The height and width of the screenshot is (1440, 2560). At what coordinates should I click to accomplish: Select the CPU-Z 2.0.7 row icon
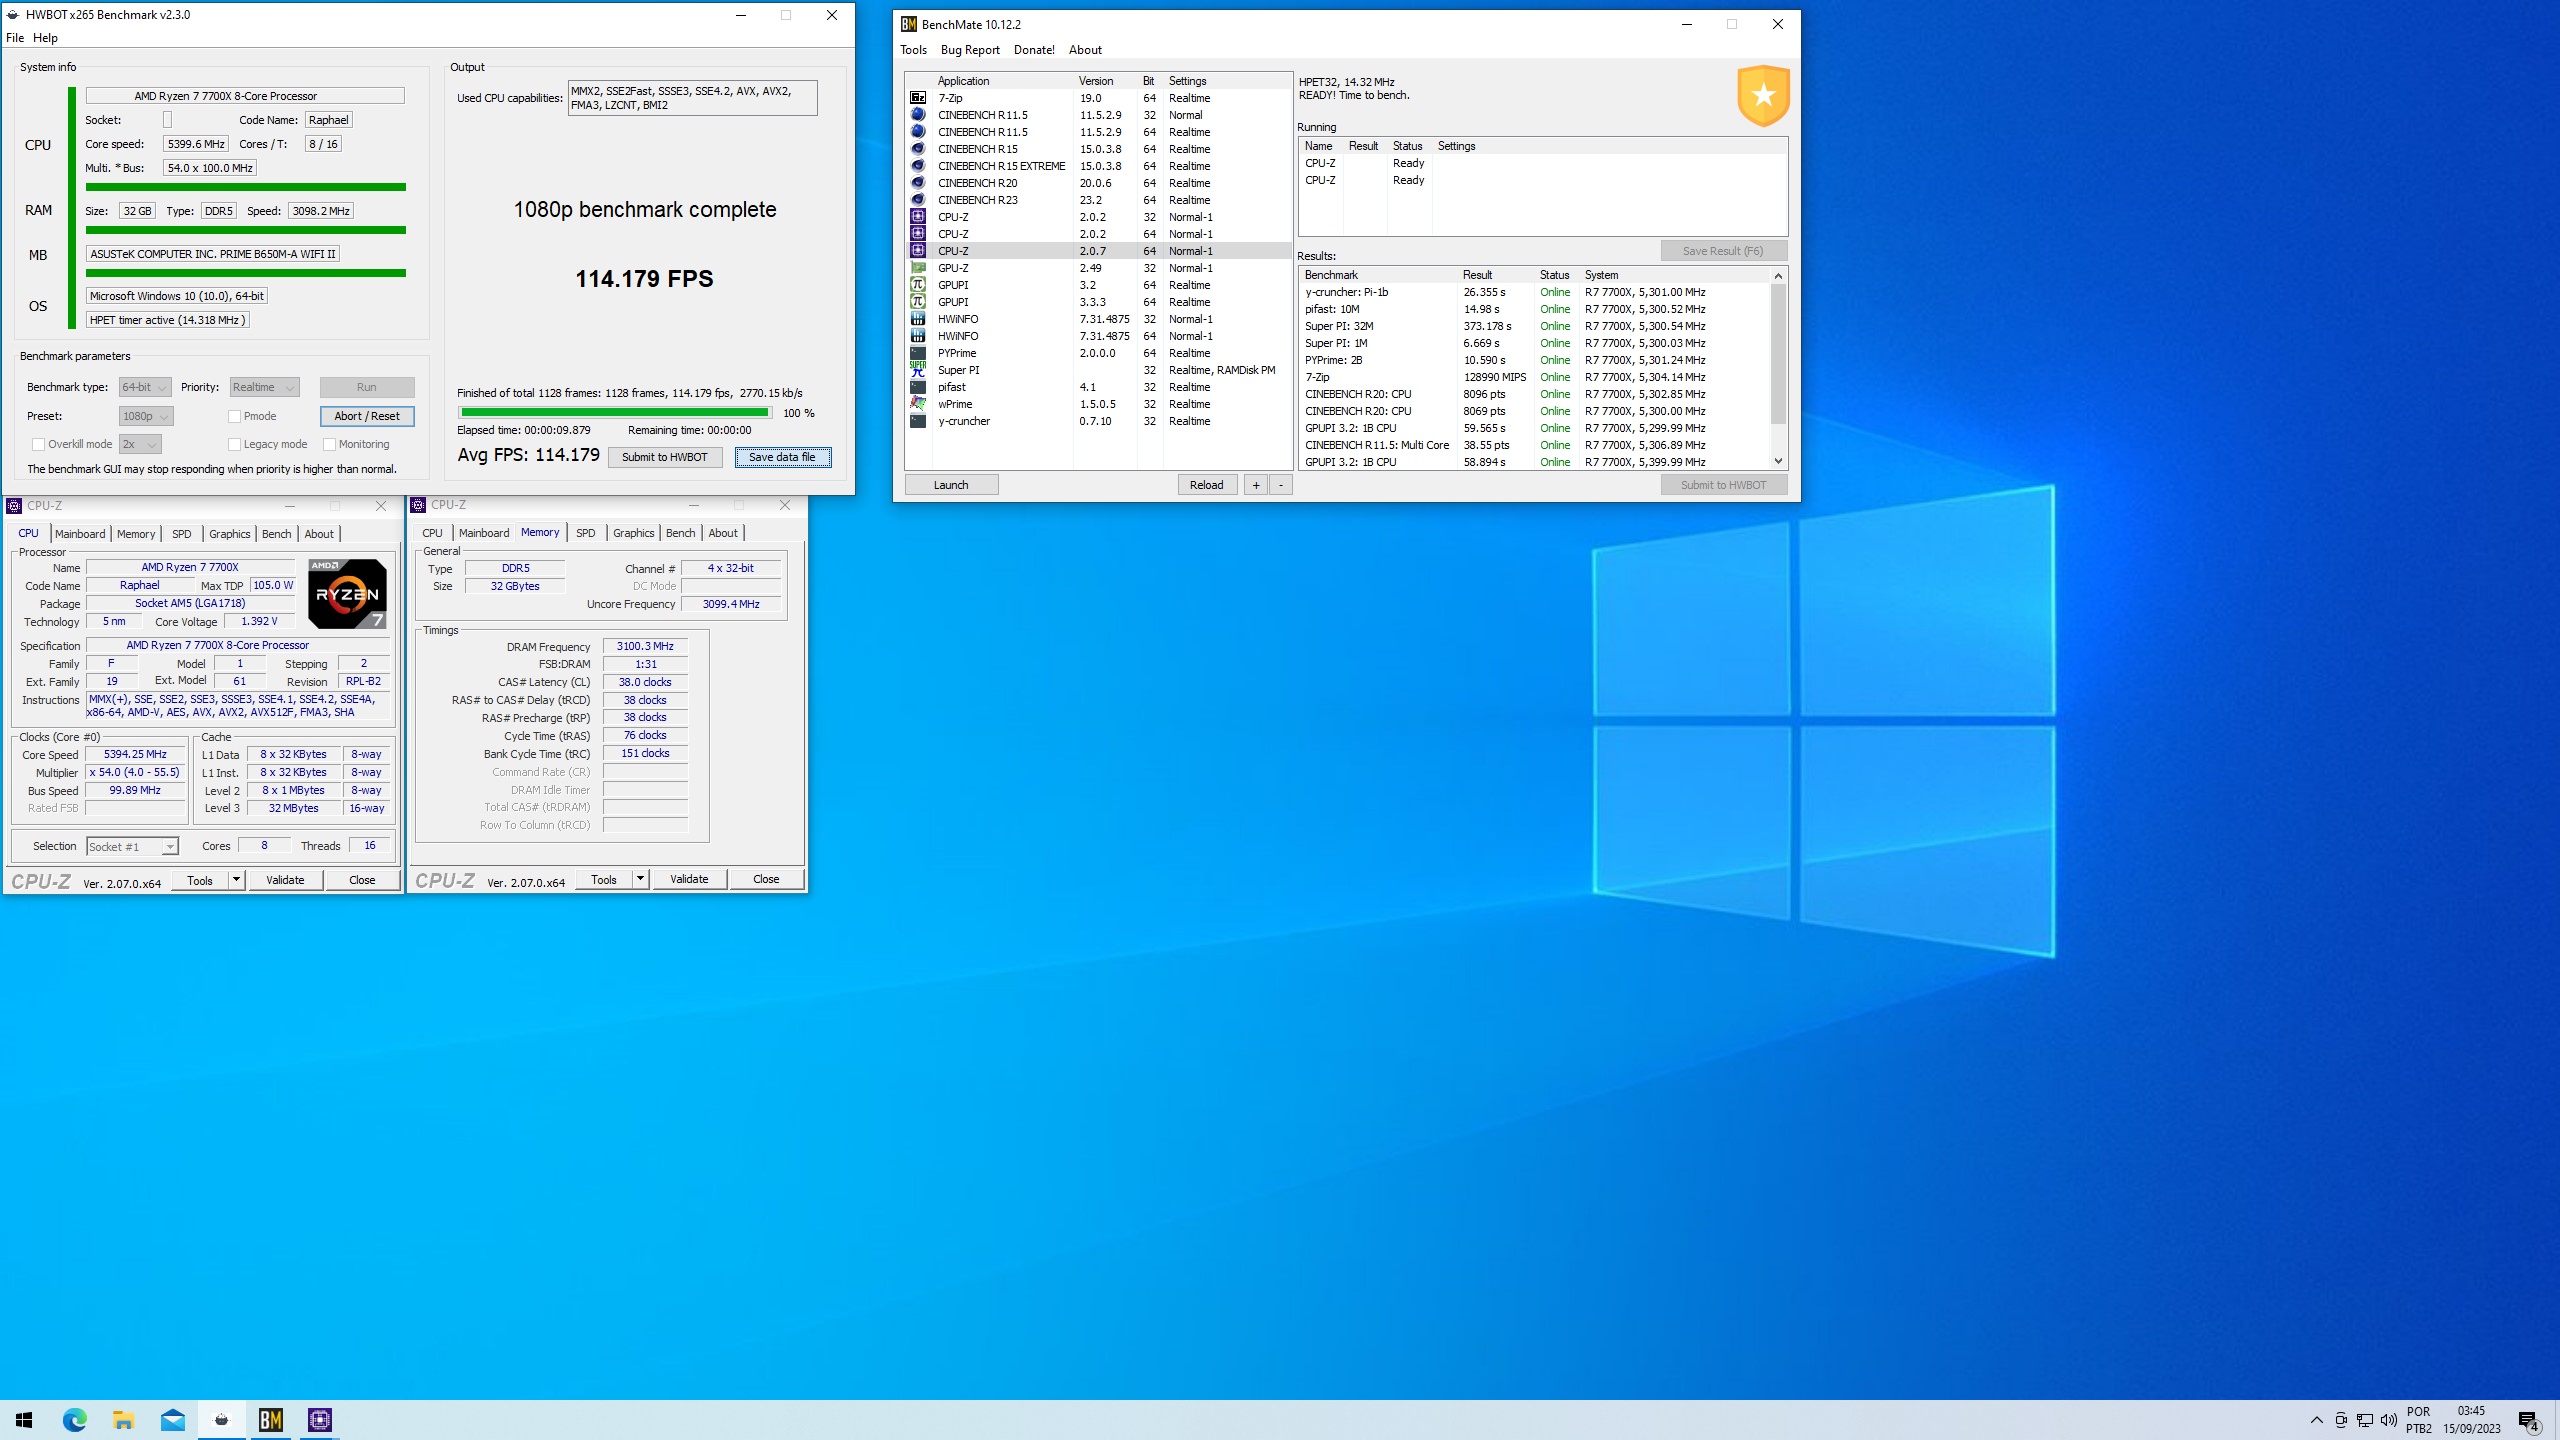[917, 251]
